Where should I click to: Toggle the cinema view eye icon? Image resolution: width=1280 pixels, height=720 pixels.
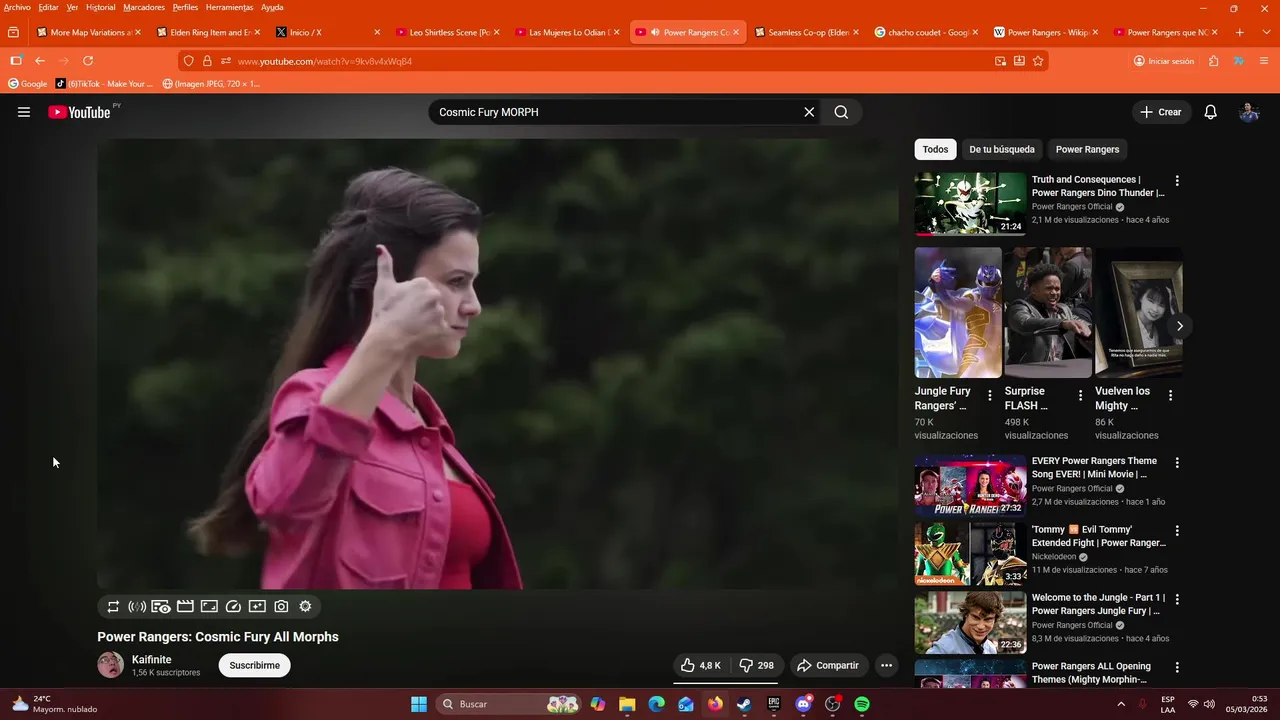pos(161,606)
